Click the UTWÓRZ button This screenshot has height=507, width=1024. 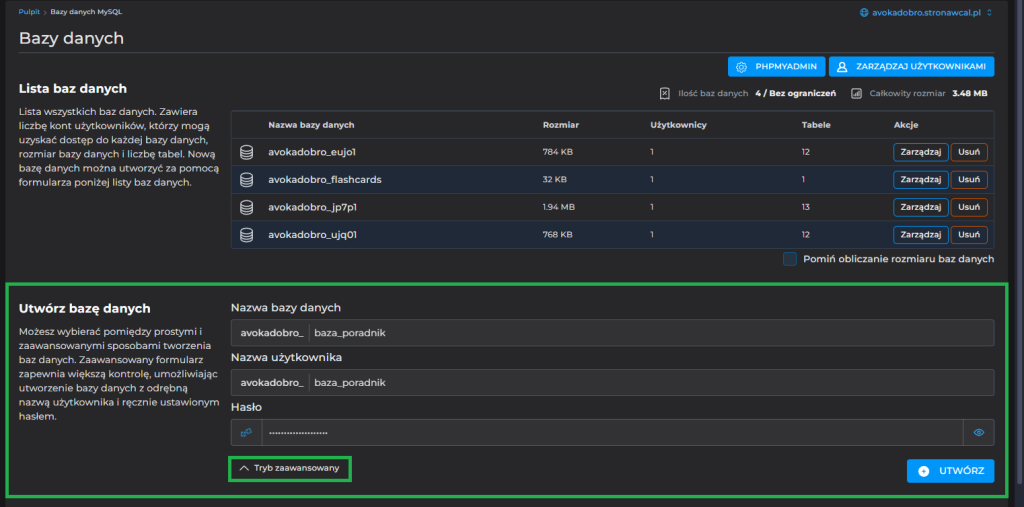tap(950, 471)
